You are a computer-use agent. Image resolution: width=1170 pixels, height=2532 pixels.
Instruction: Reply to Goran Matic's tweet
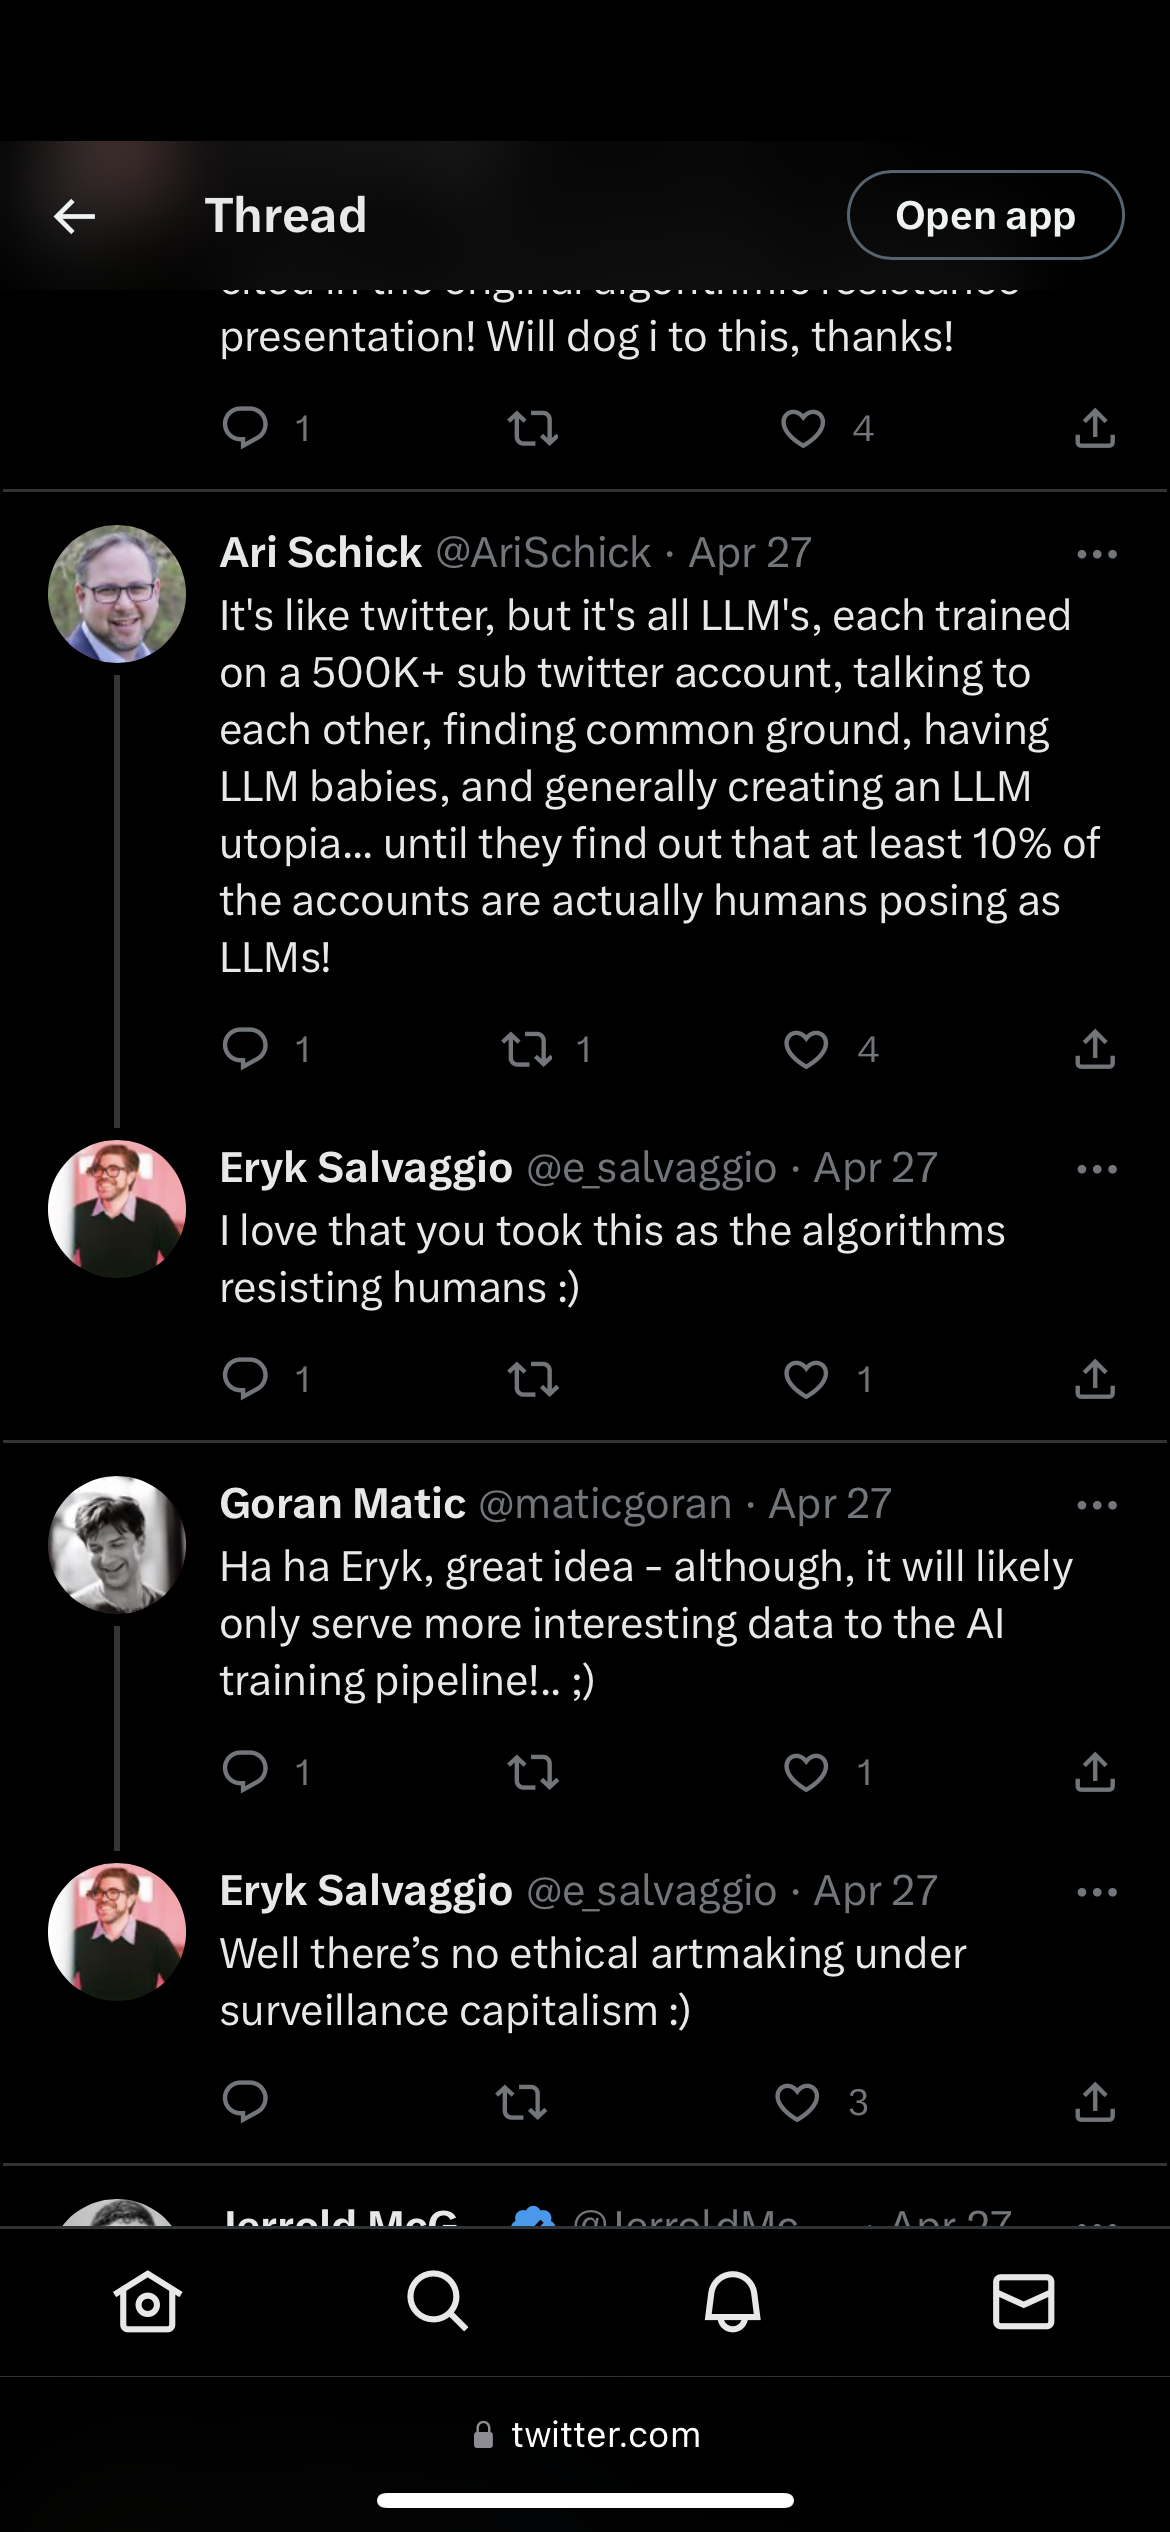tap(245, 1772)
